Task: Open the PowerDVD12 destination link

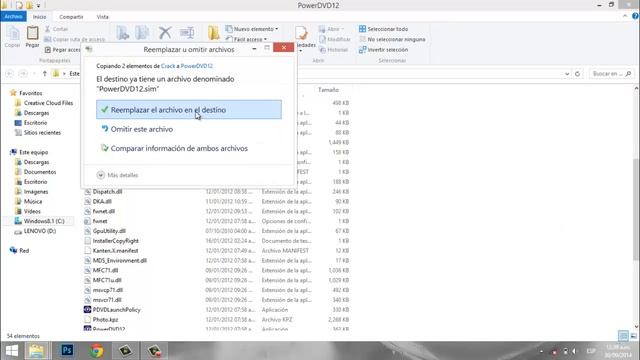Action: (197, 66)
